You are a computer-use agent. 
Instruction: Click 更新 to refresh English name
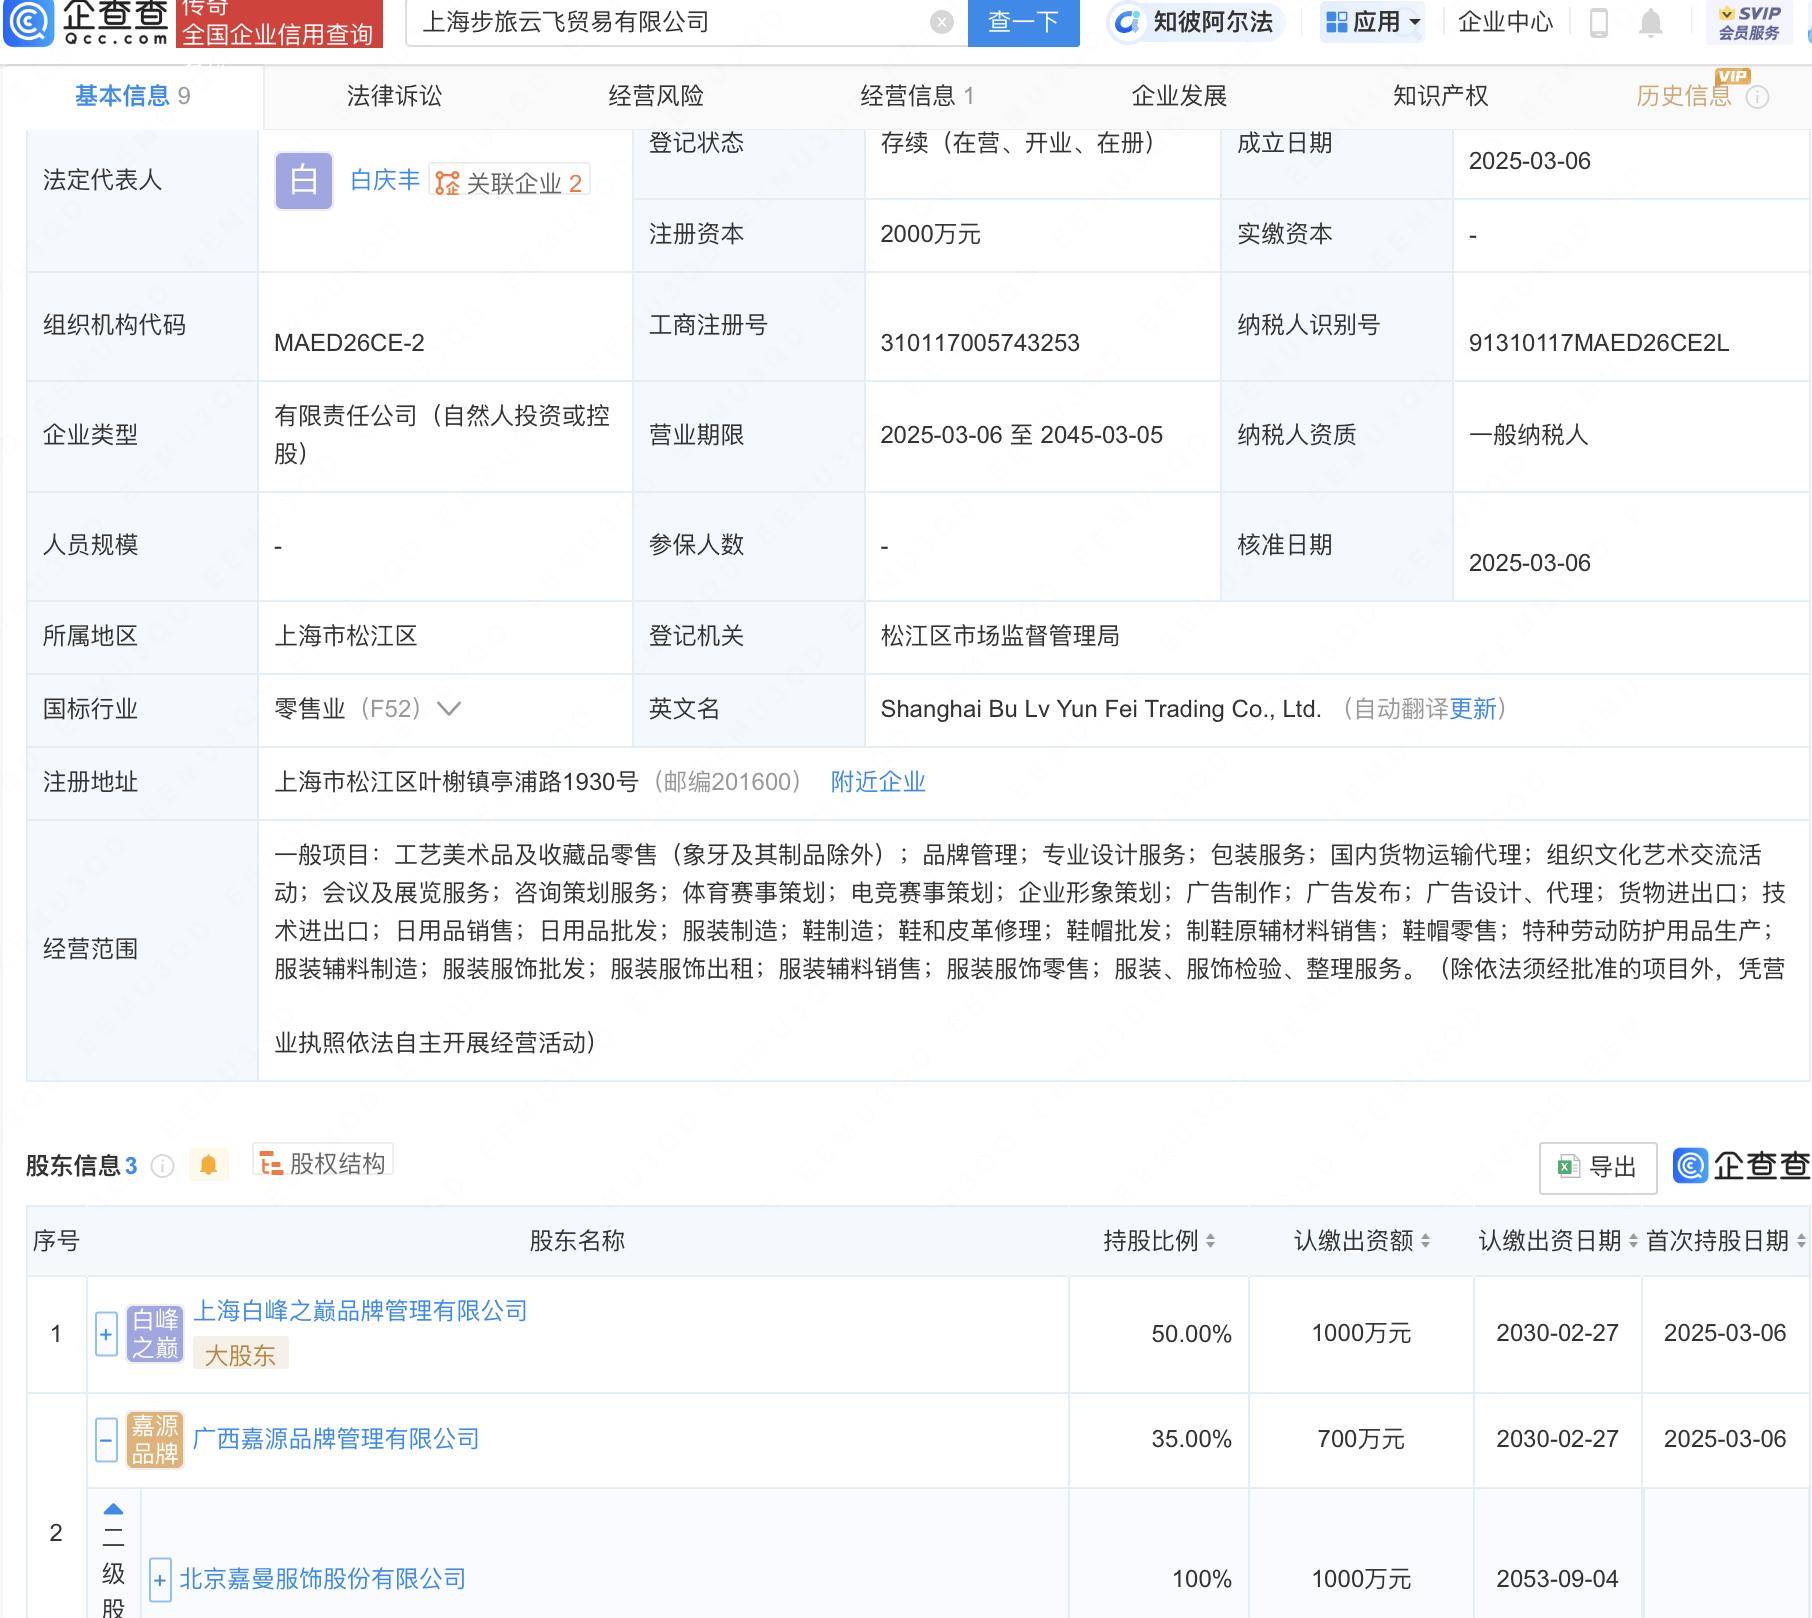pyautogui.click(x=1473, y=709)
